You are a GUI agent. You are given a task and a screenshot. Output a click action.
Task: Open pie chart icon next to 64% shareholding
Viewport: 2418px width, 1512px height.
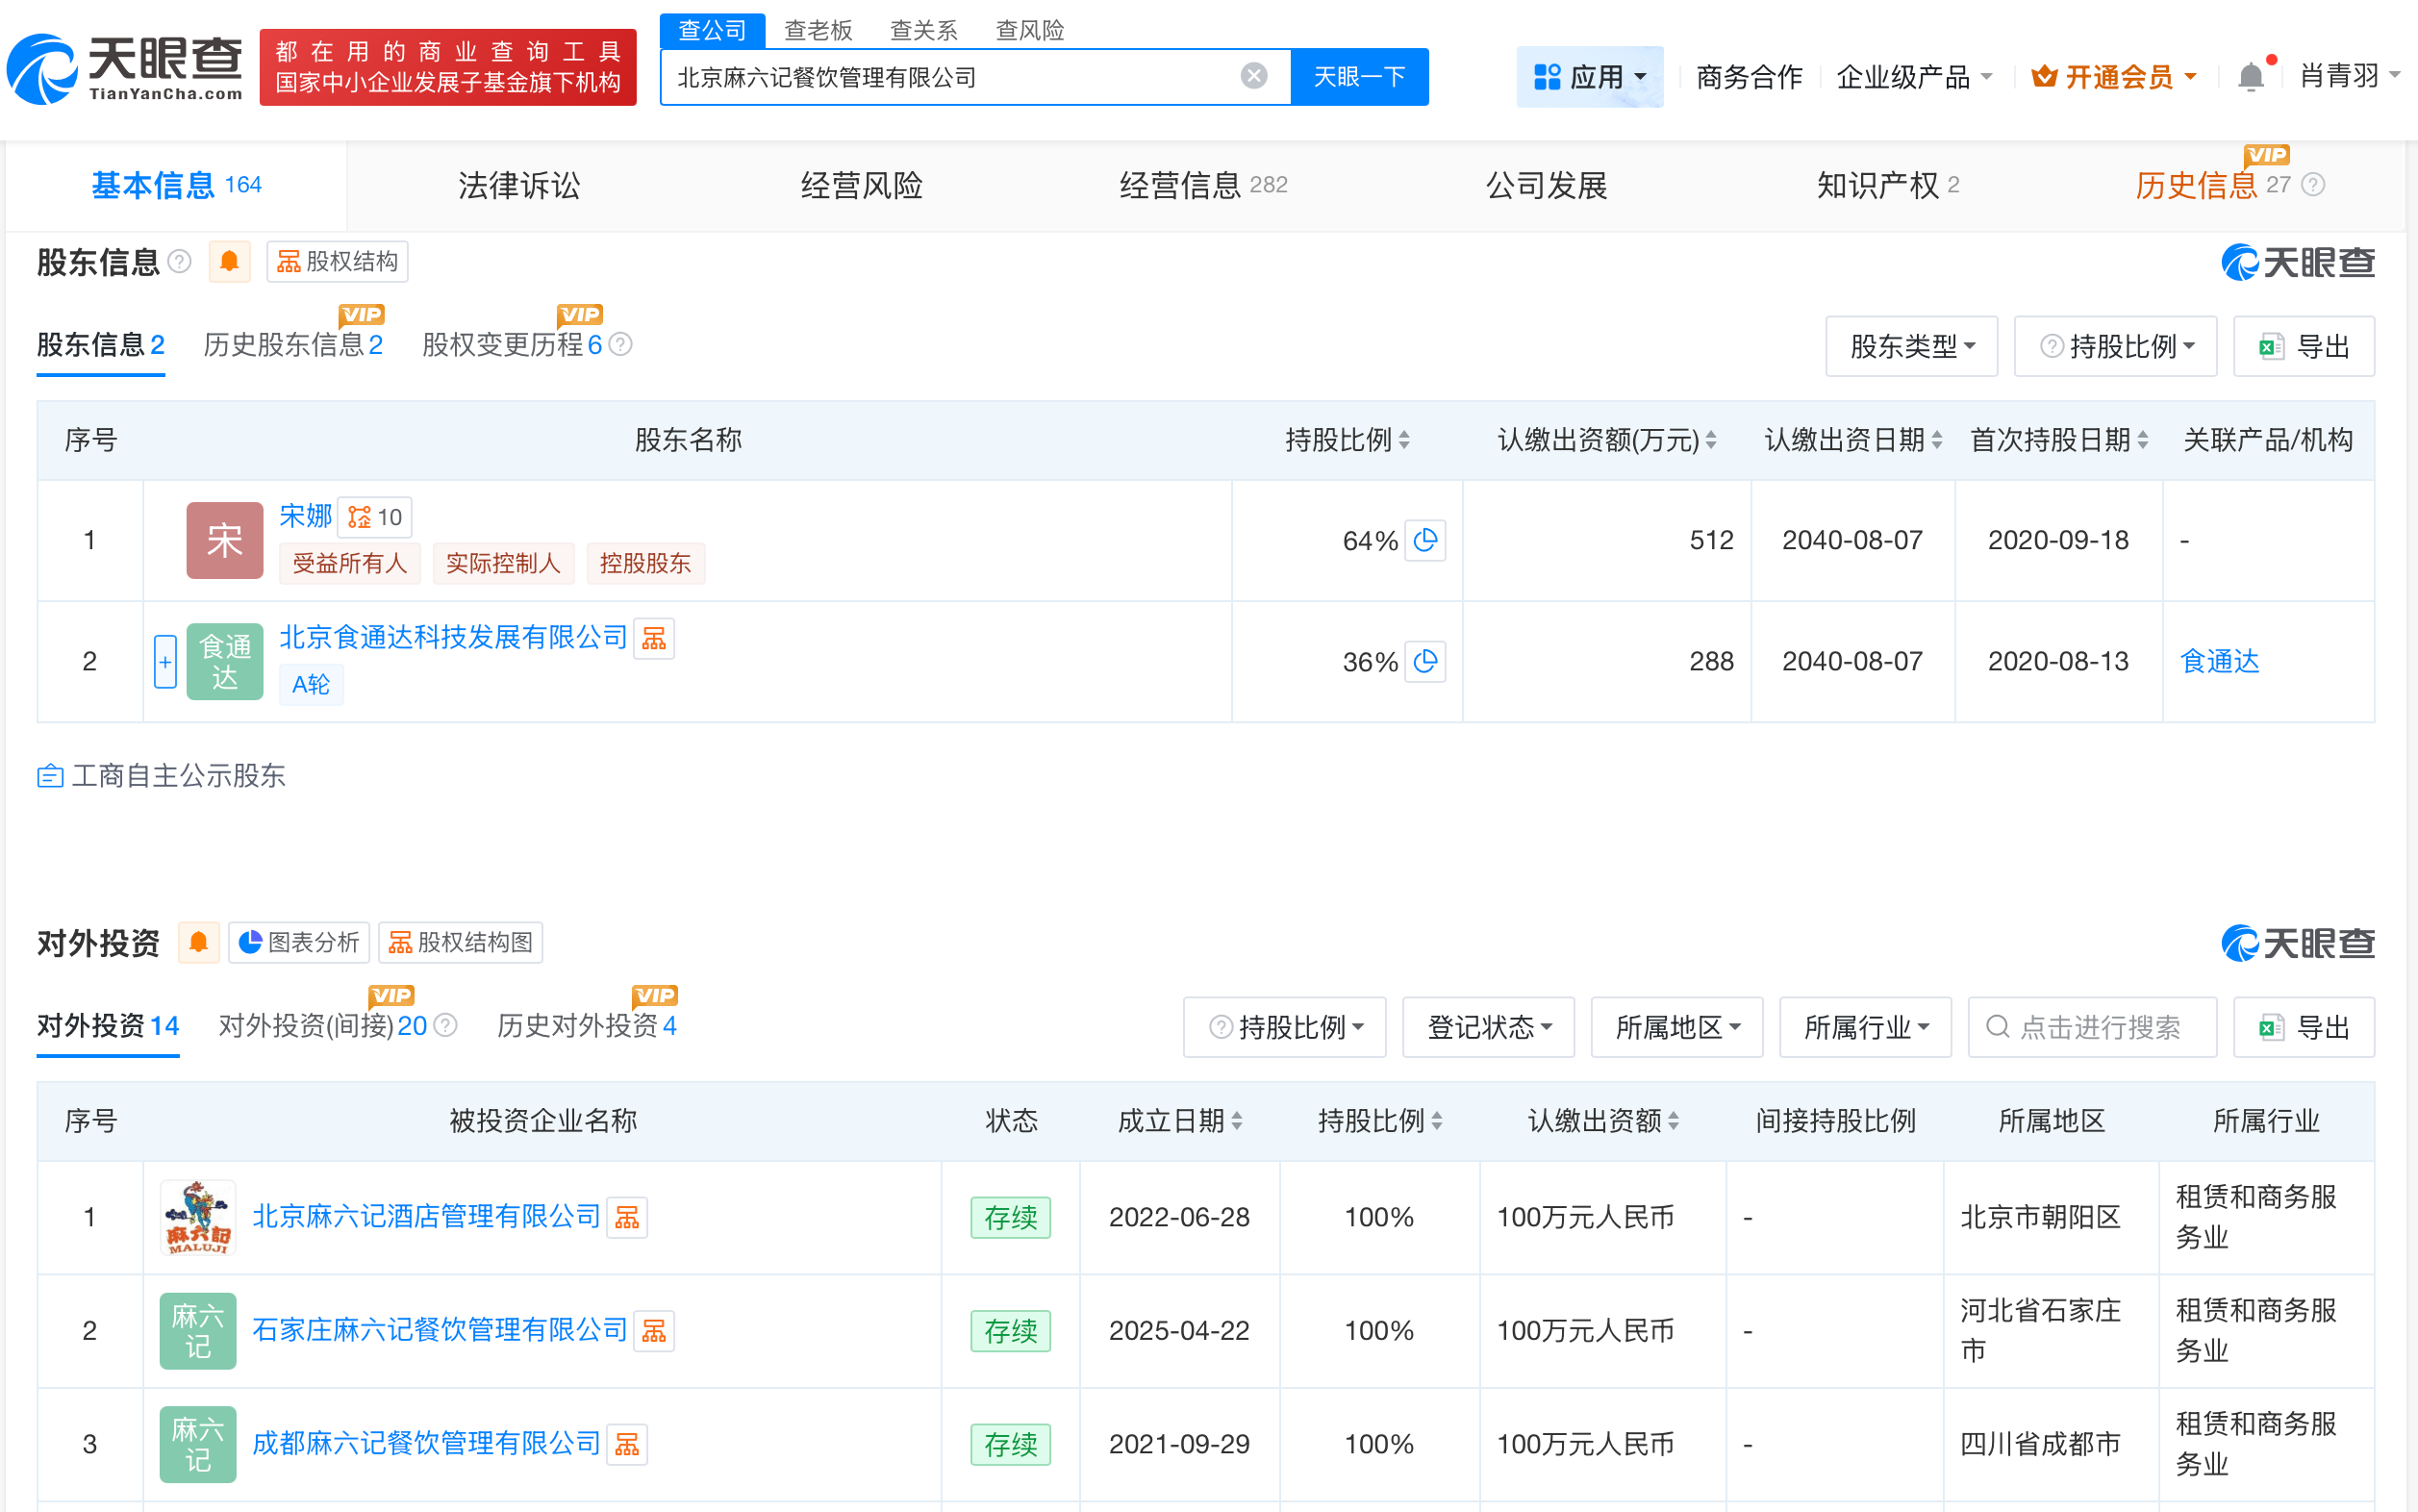1427,540
